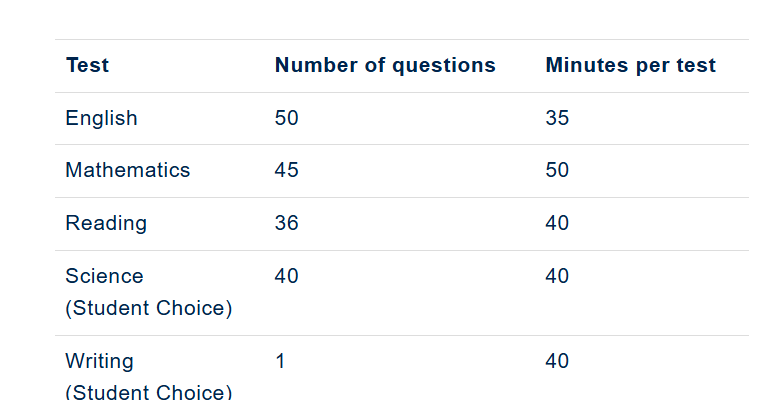This screenshot has width=770, height=400.
Task: Select the Reading row label
Action: (x=106, y=223)
